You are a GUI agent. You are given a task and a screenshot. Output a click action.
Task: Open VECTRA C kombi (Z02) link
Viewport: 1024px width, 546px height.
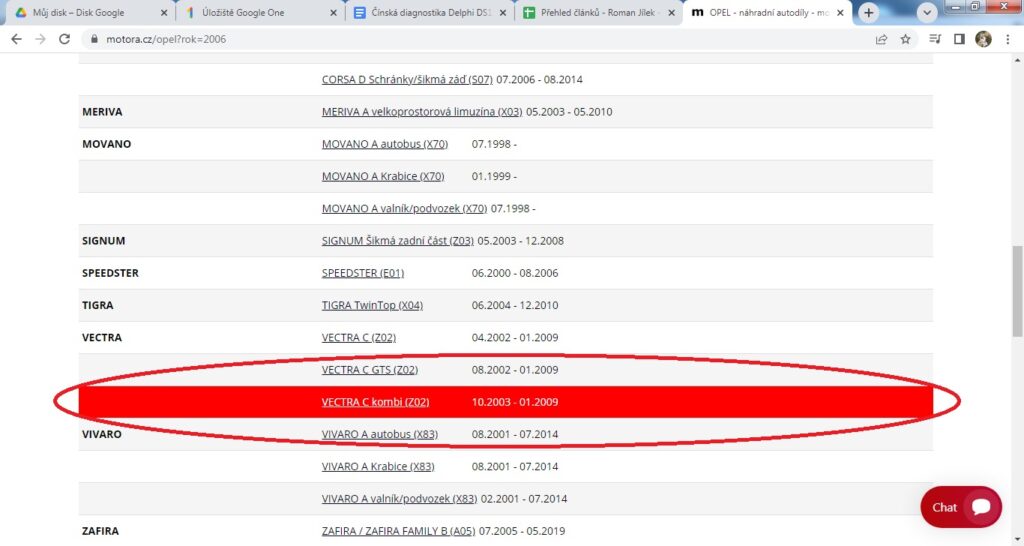click(376, 402)
